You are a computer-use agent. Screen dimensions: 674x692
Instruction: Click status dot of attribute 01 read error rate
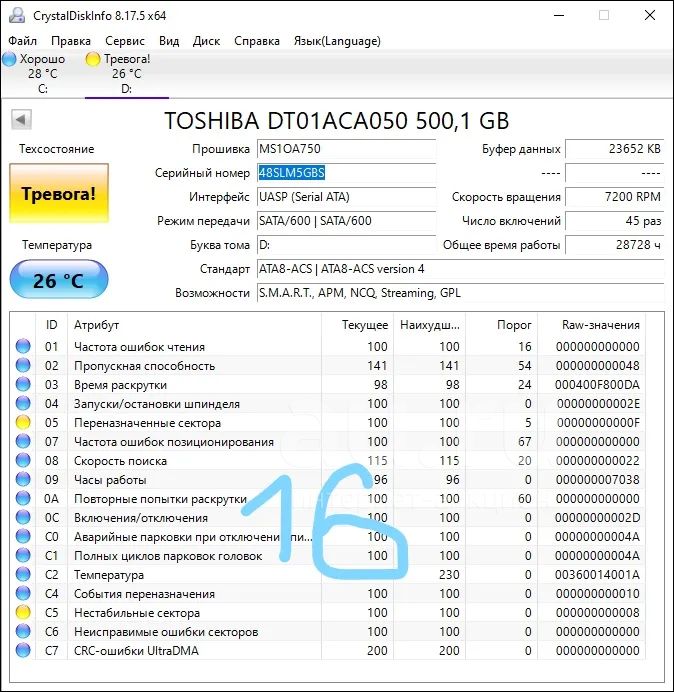coord(23,346)
